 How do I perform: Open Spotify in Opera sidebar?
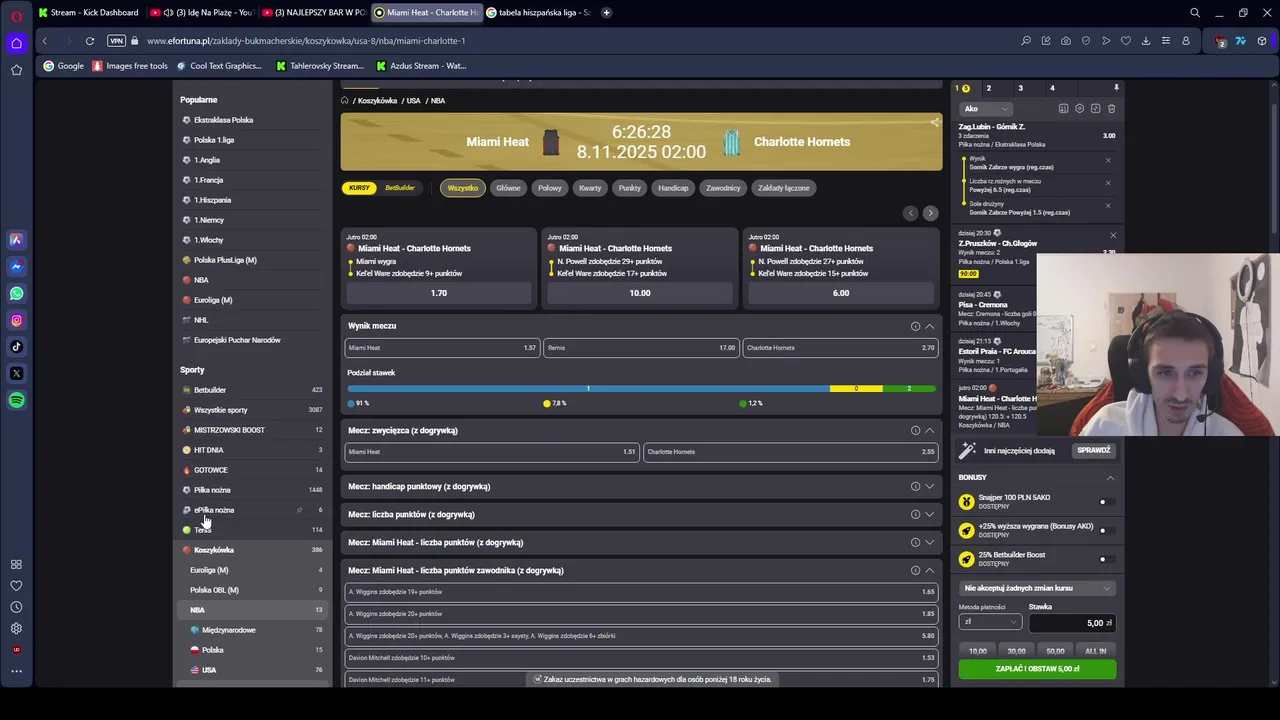(x=16, y=400)
